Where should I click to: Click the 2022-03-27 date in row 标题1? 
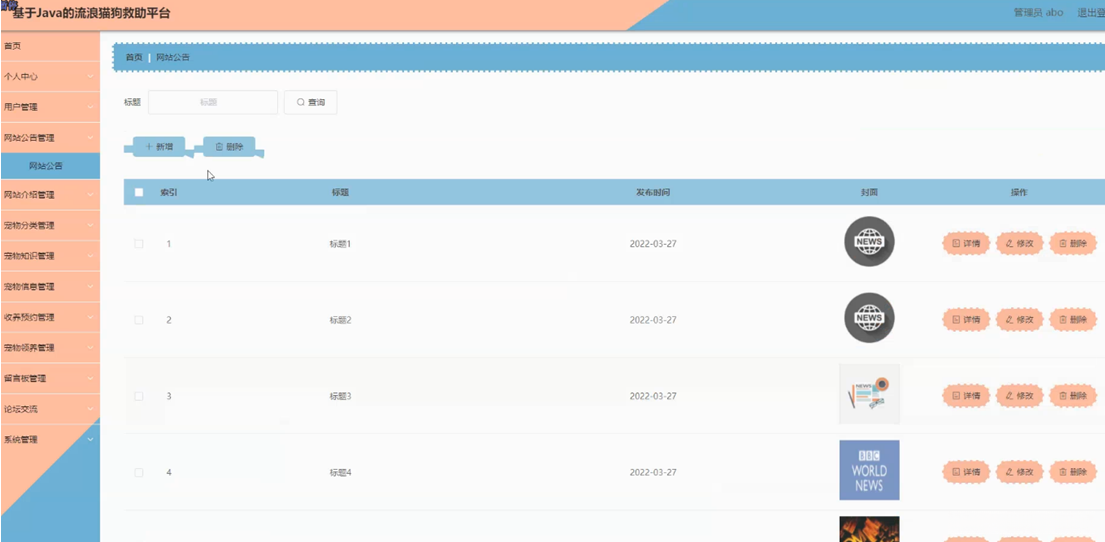tap(653, 244)
